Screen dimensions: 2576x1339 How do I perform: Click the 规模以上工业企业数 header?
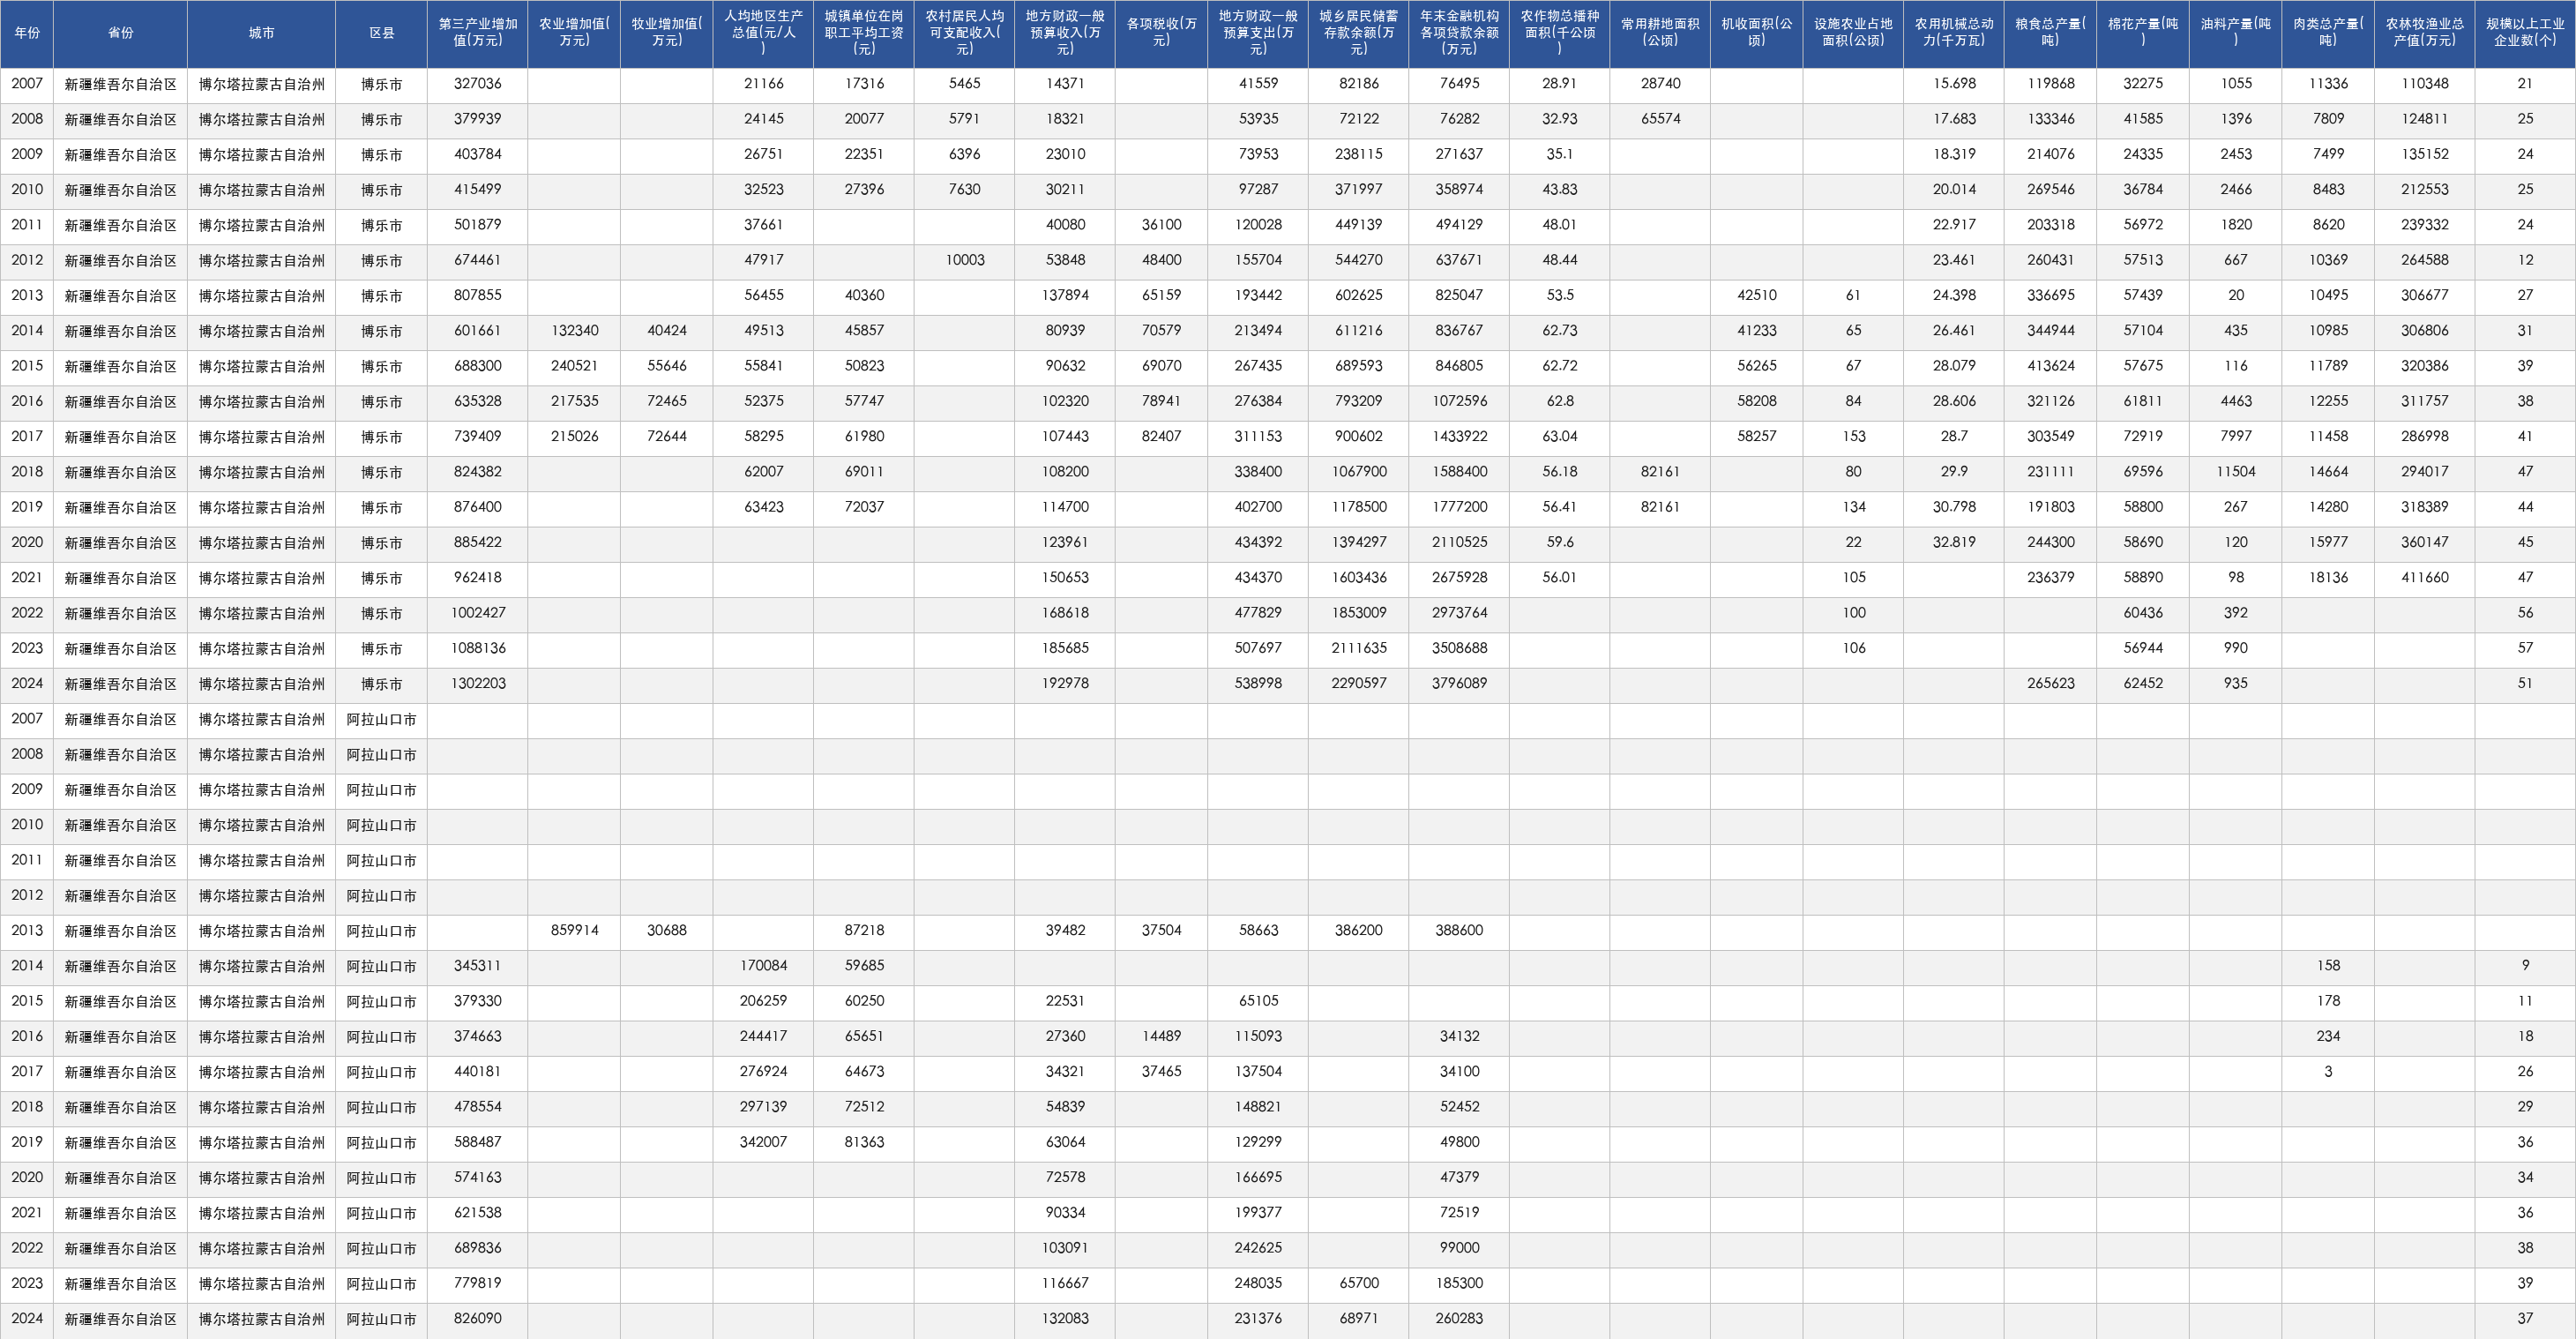[x=2525, y=33]
